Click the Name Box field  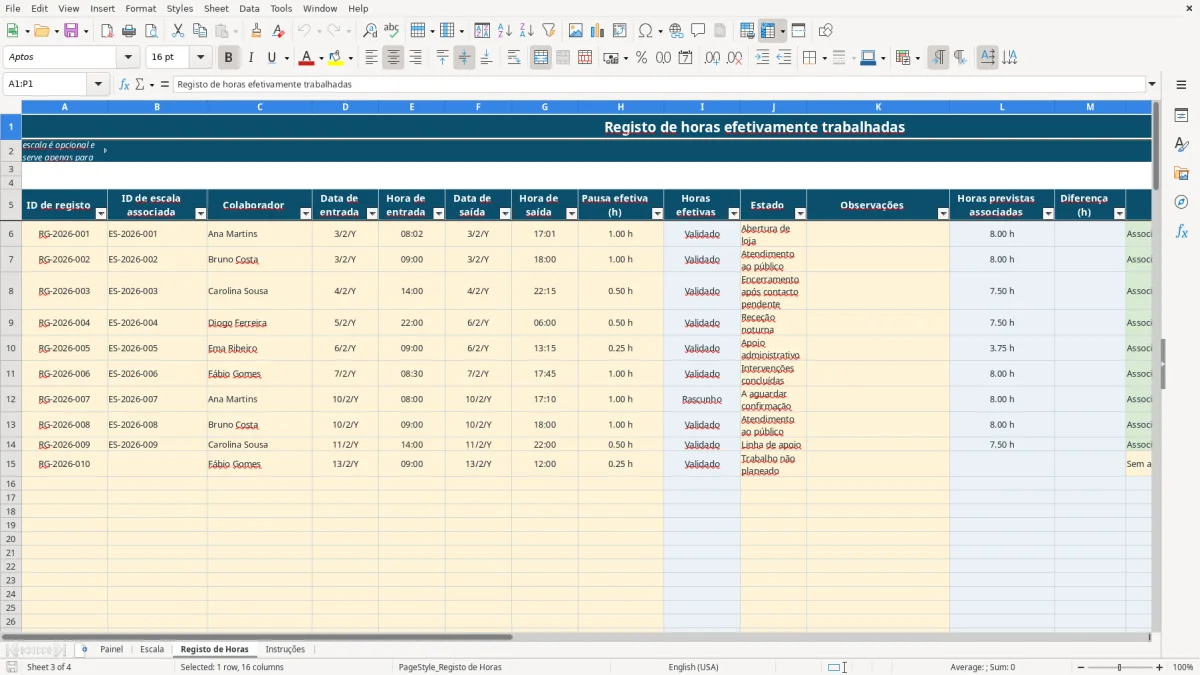[46, 84]
